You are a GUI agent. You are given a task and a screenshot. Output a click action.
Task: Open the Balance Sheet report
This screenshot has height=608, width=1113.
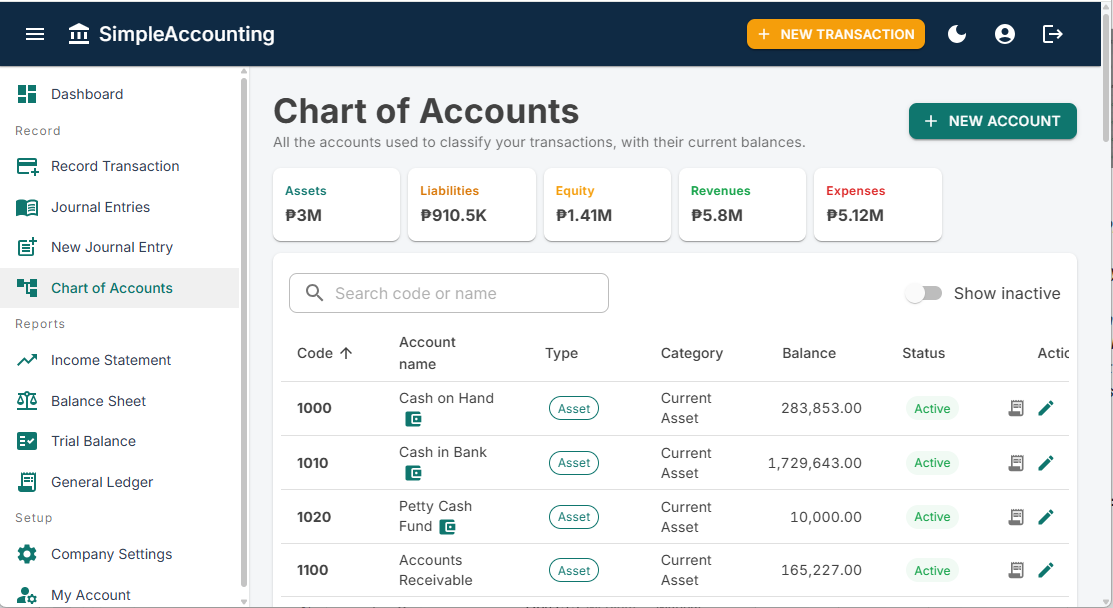pyautogui.click(x=120, y=401)
